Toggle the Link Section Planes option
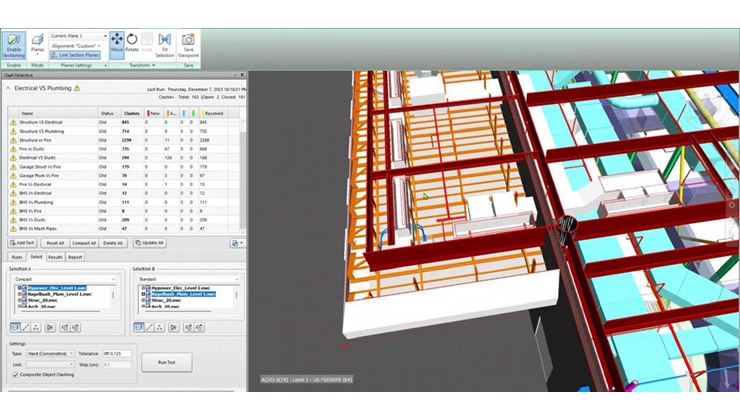Viewport: 740px width, 420px height. (x=78, y=55)
